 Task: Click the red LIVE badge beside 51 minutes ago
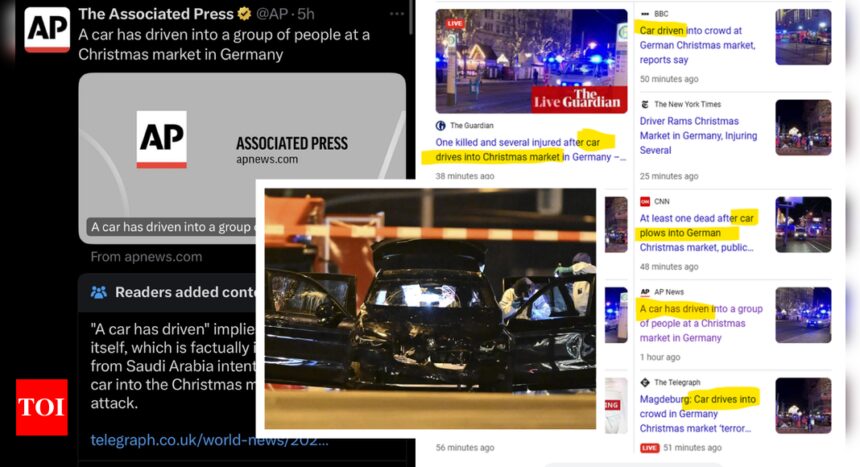click(x=649, y=448)
